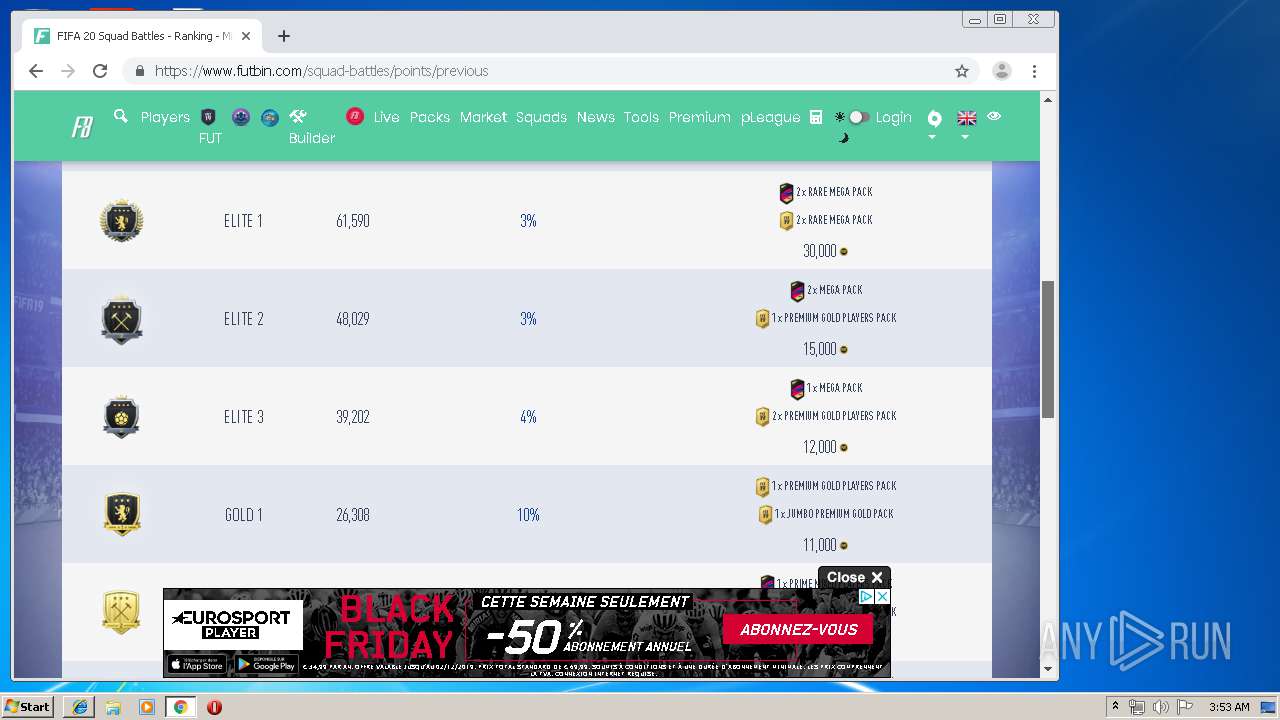Go back to the previous page
The width and height of the screenshot is (1280, 720).
[36, 71]
